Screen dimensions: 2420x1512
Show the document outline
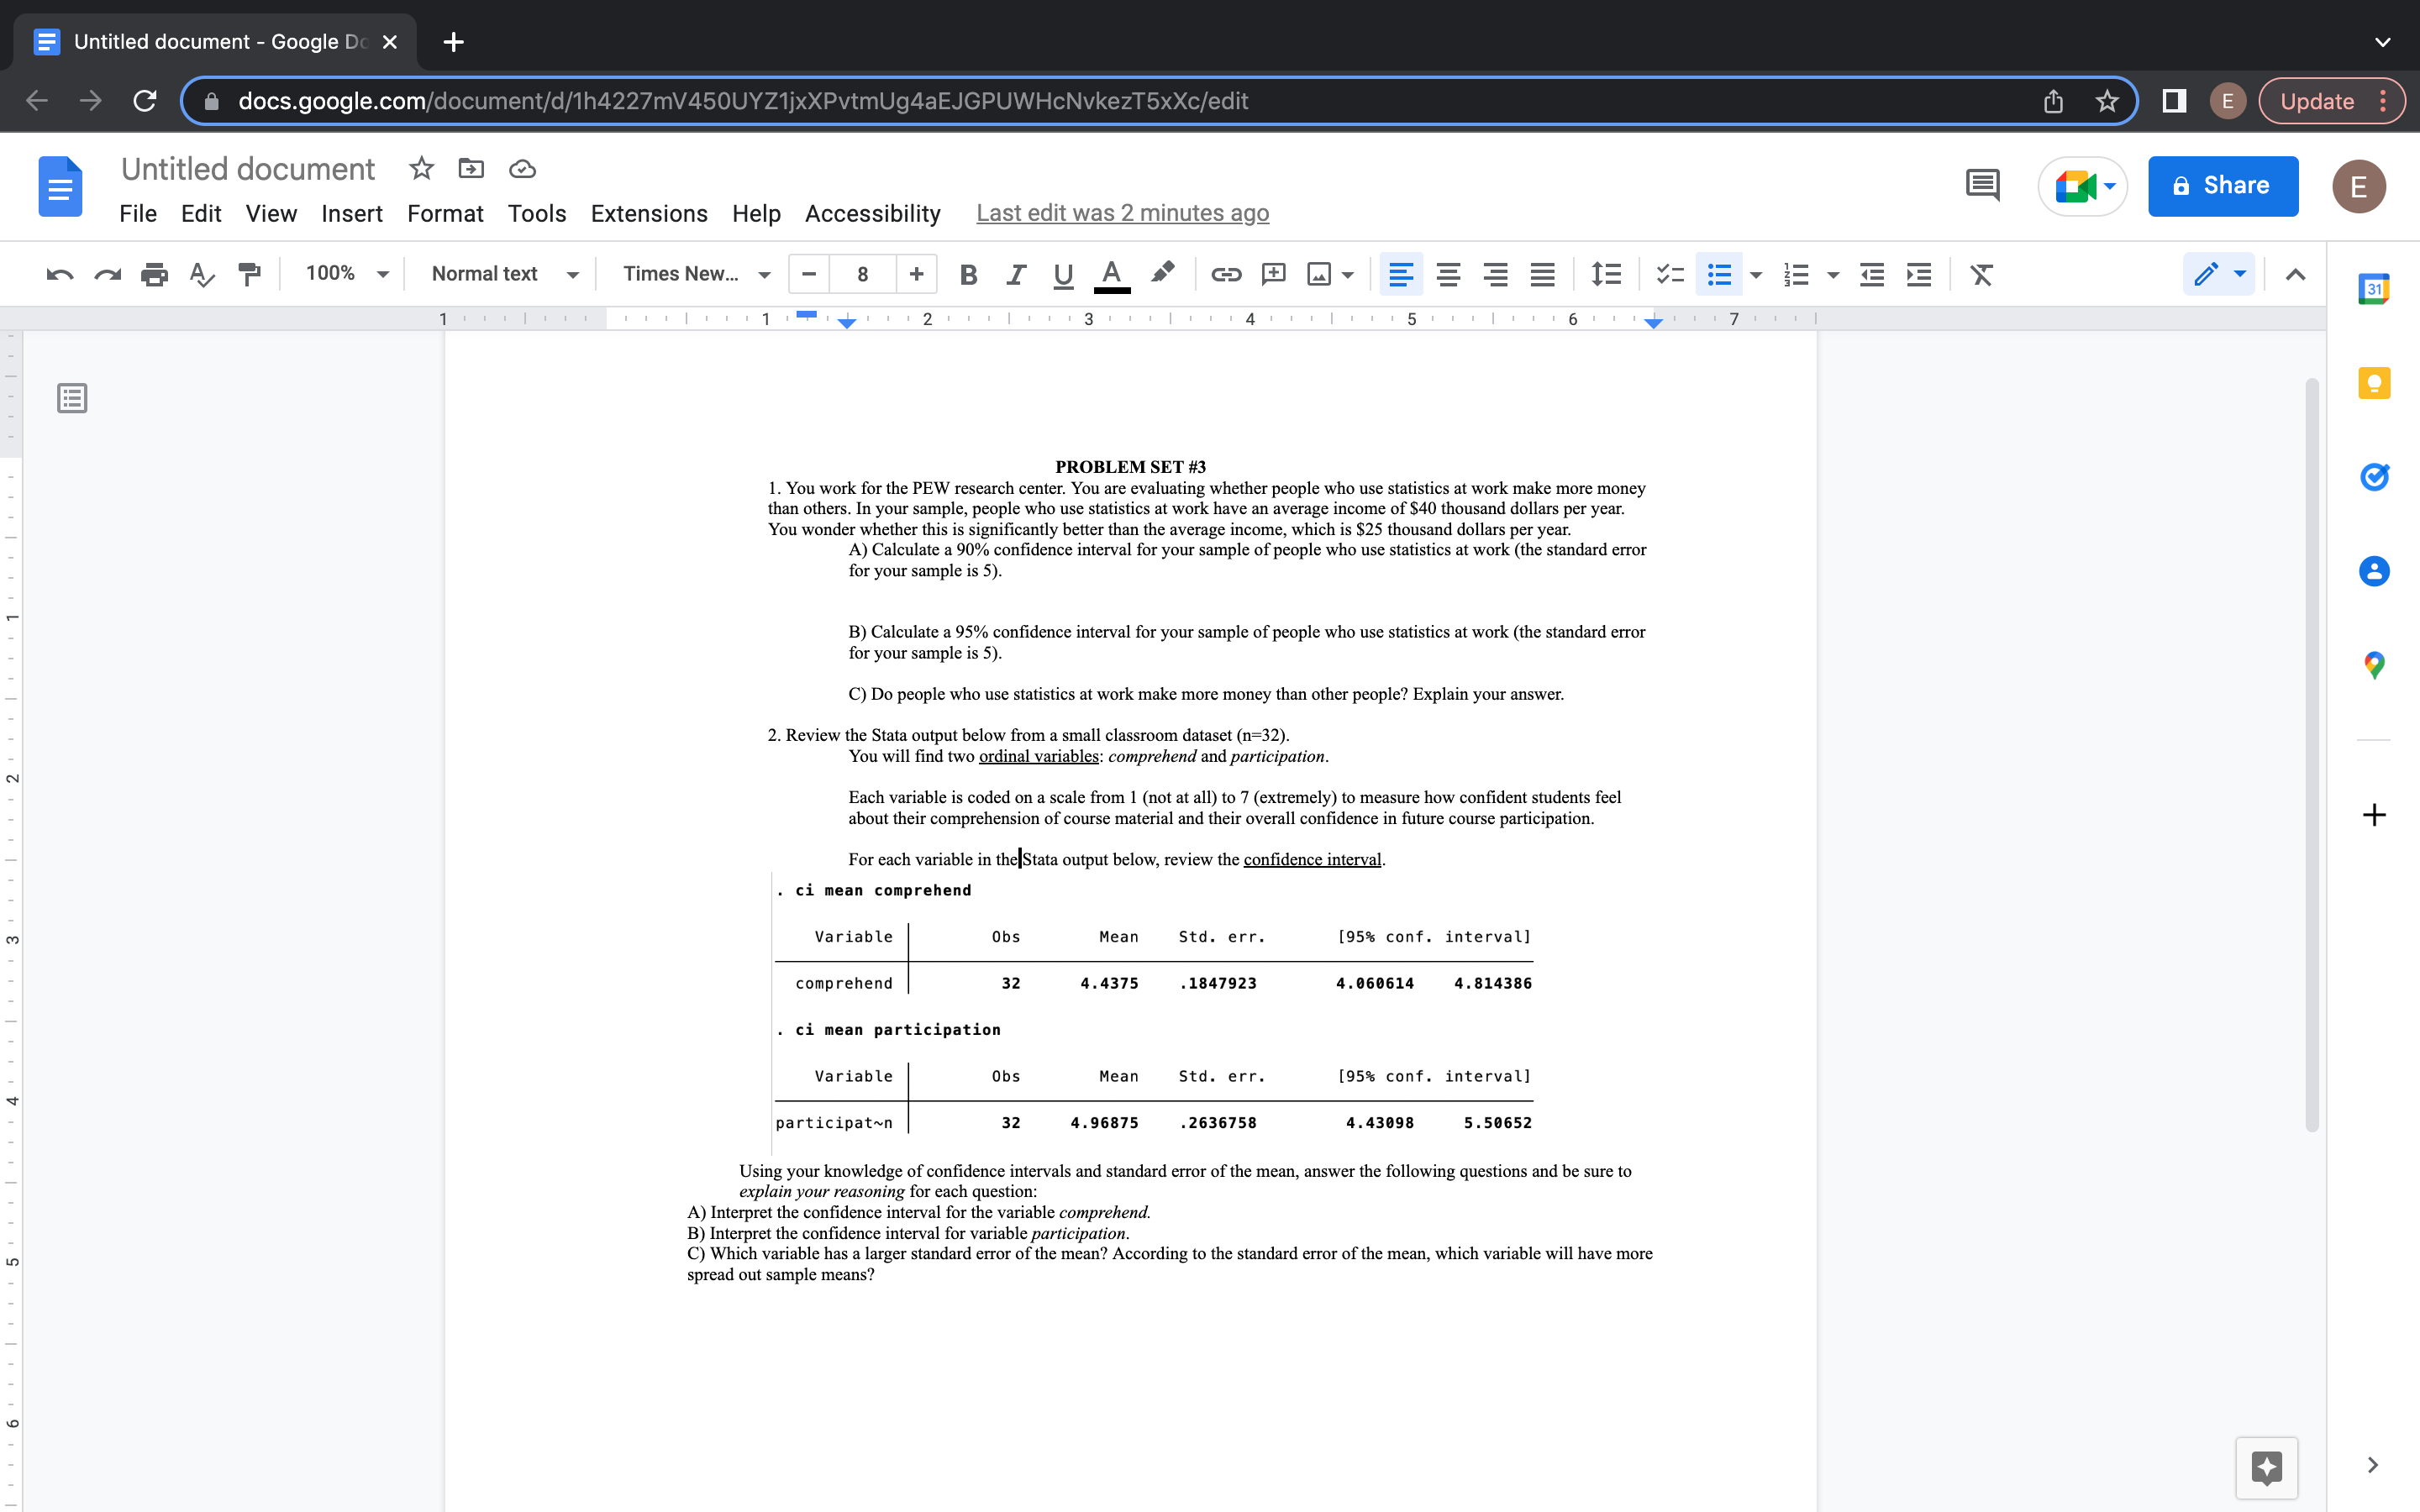(x=71, y=398)
